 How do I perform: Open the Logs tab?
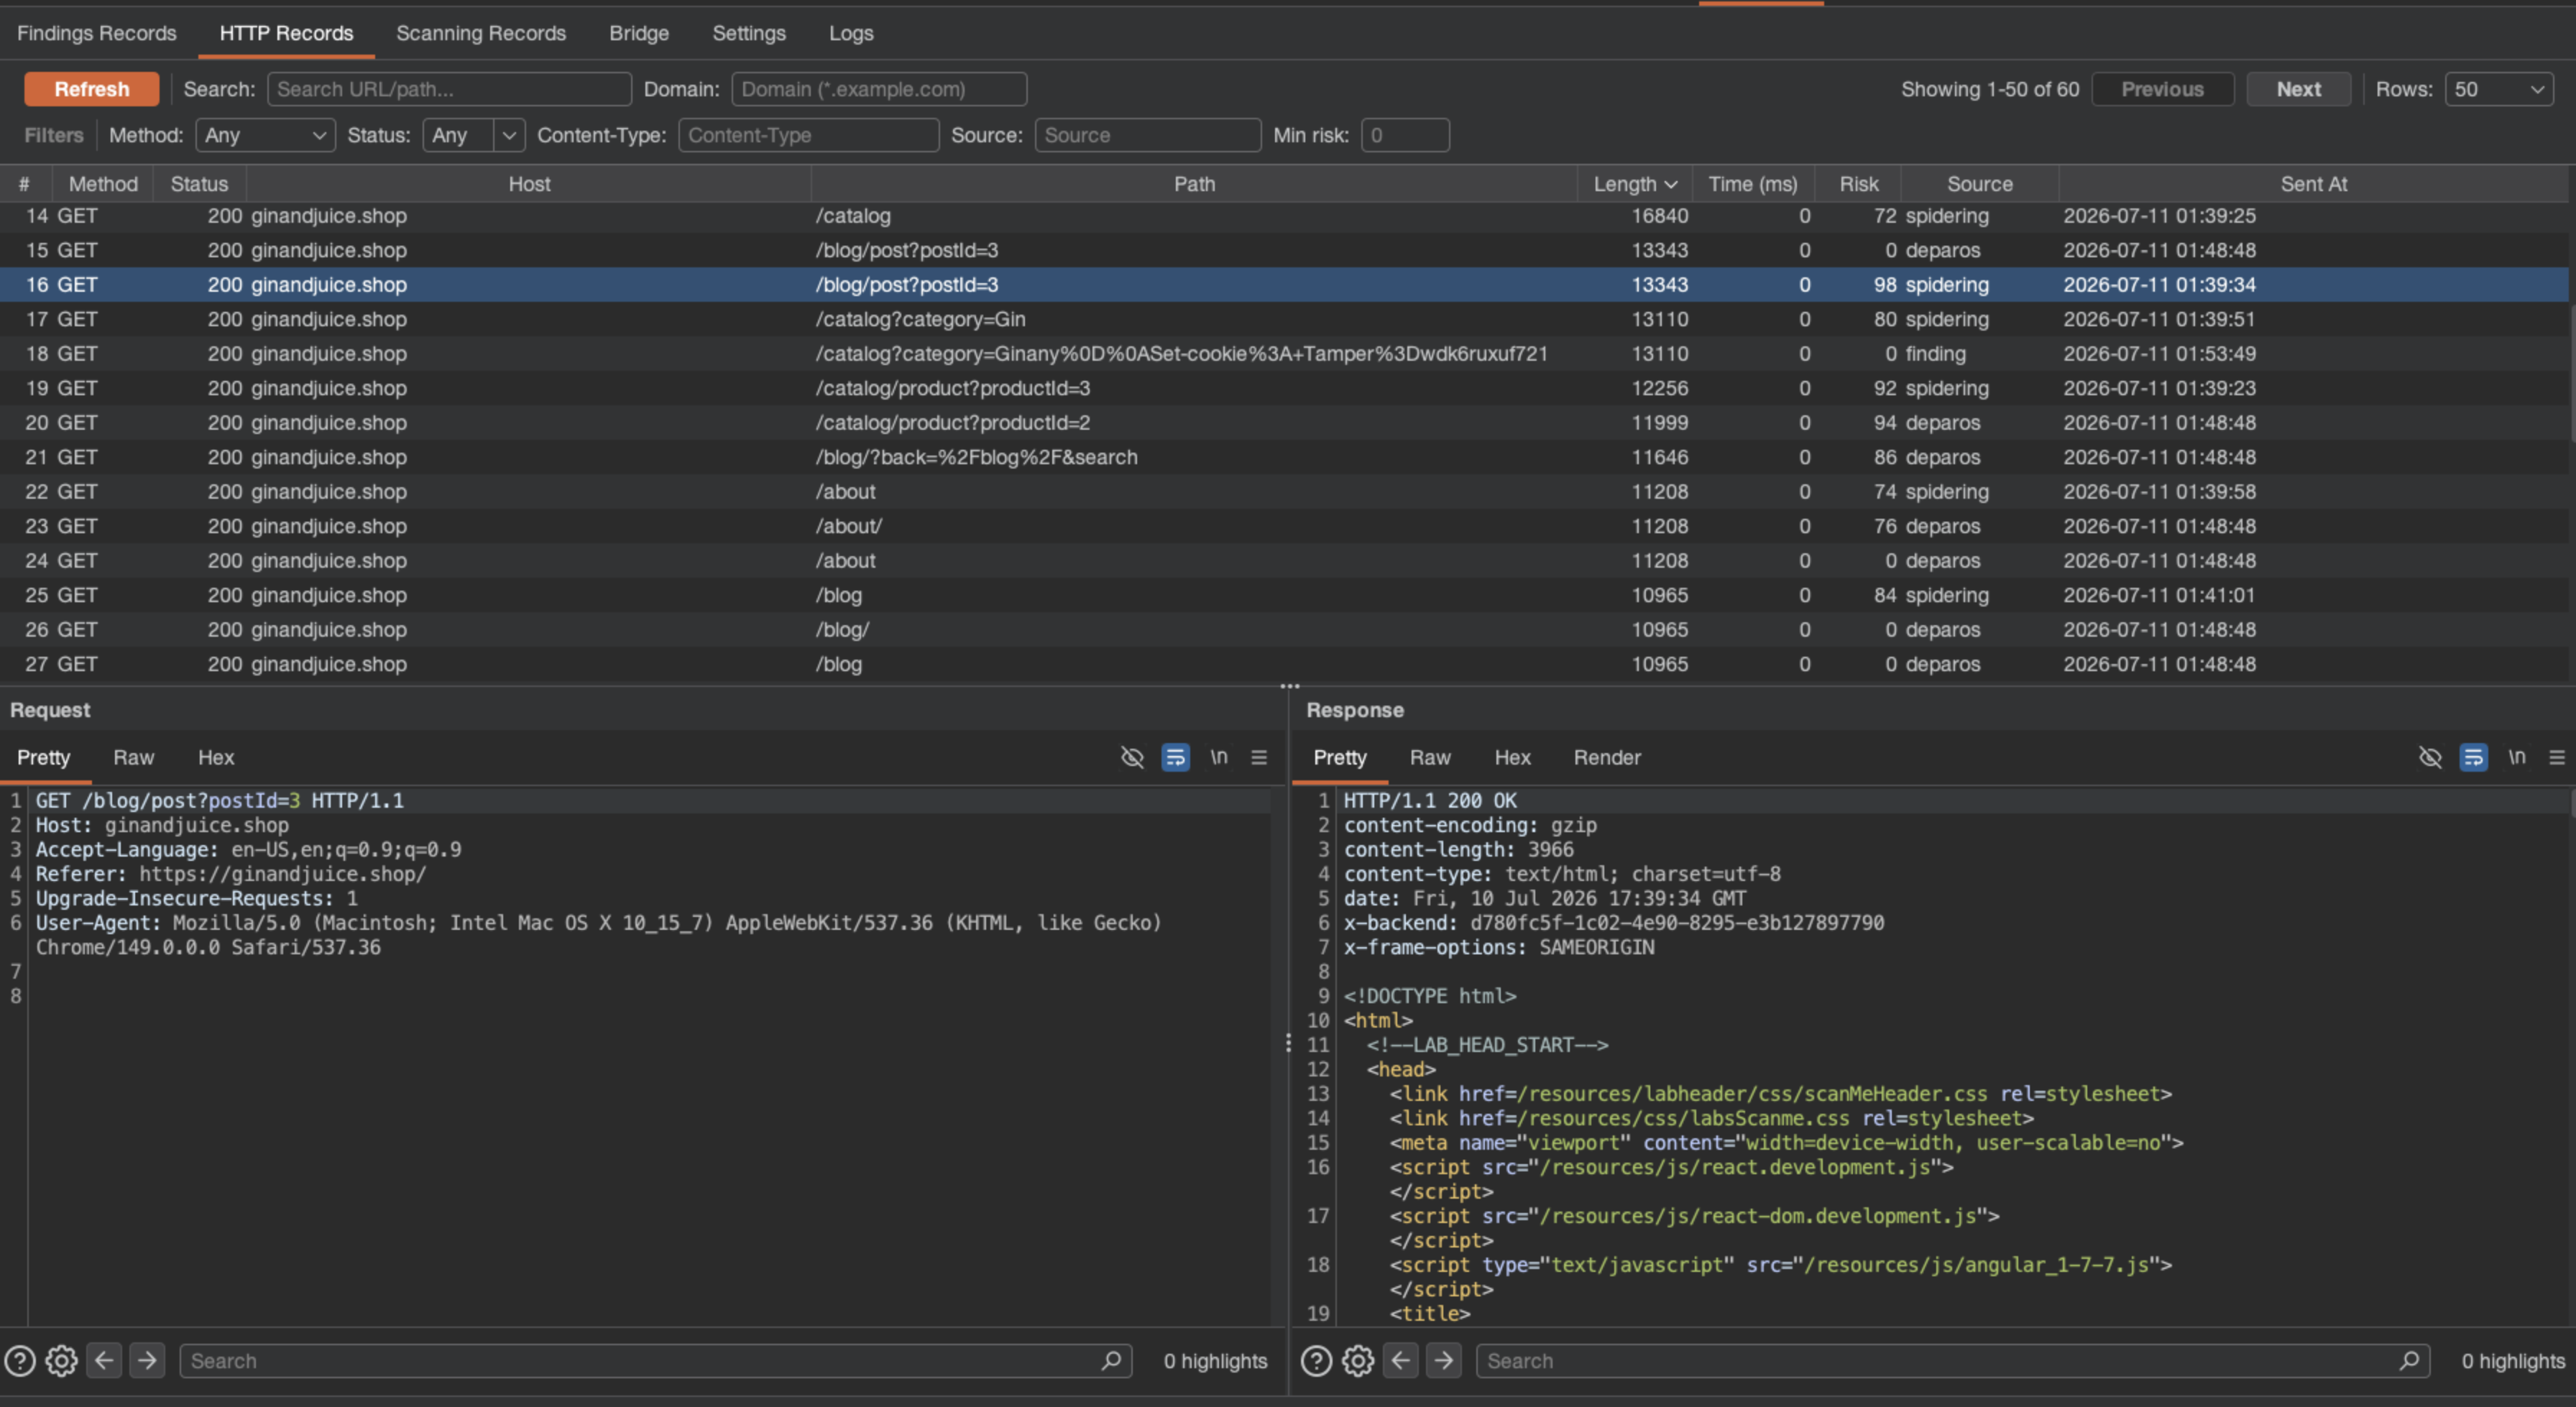tap(851, 33)
